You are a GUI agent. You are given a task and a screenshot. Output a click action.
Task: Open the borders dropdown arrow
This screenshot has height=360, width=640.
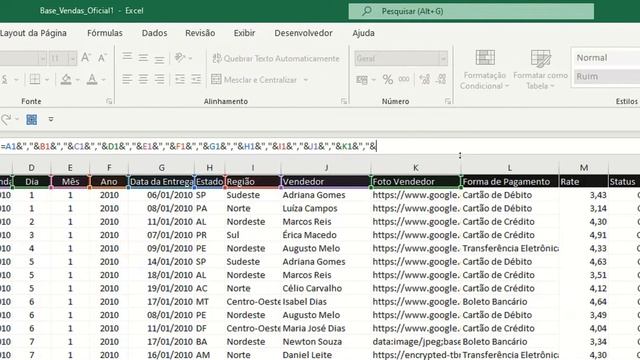tap(47, 80)
